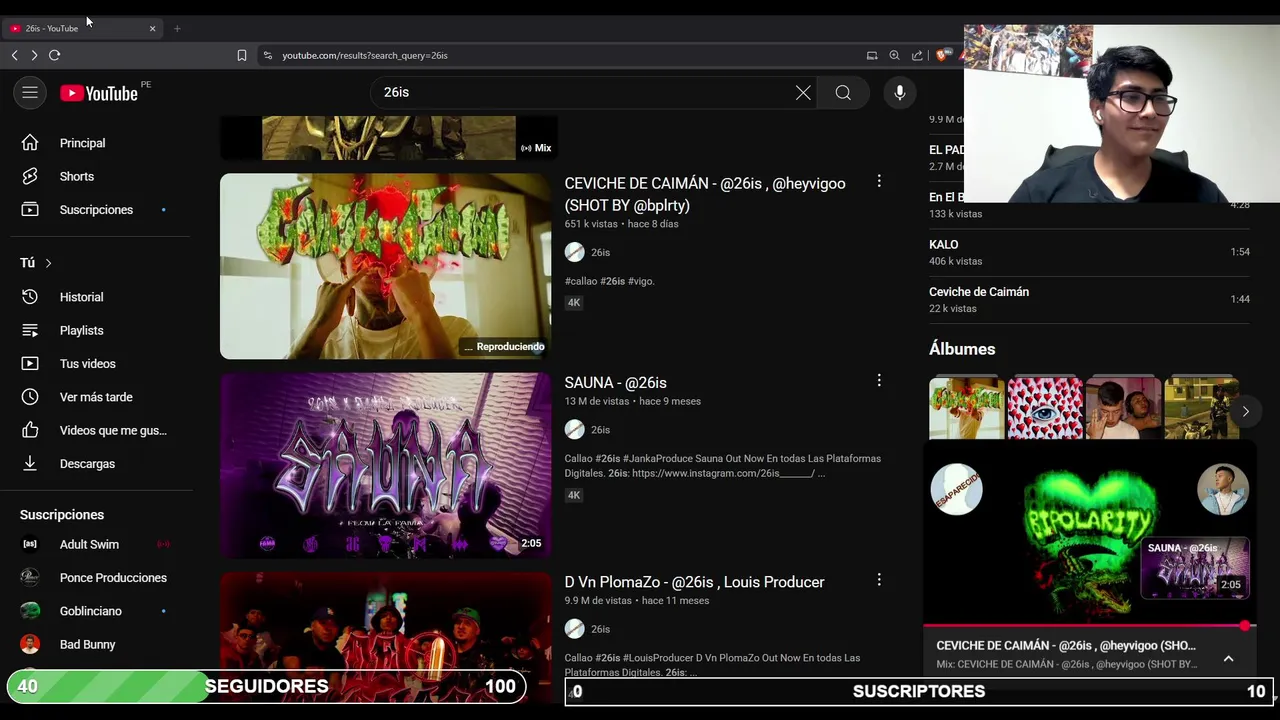Image resolution: width=1280 pixels, height=720 pixels.
Task: Open Ver más tarde
Action: 96,397
